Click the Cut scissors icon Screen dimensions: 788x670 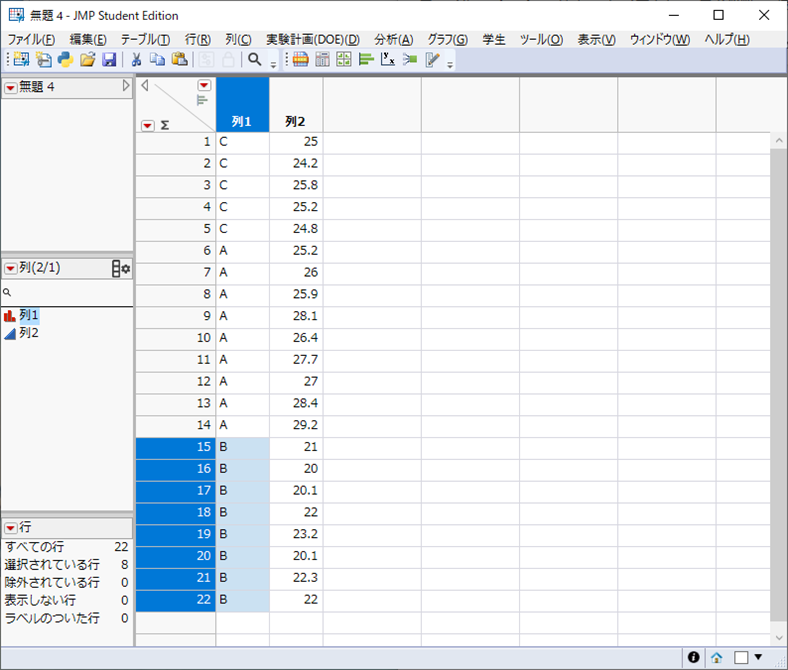click(136, 60)
